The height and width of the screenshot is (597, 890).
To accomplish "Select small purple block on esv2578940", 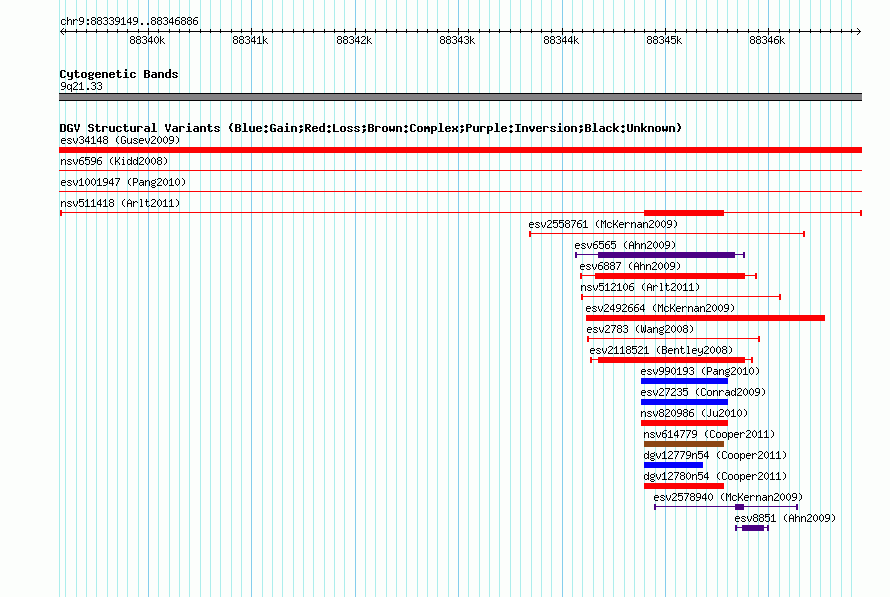I will 740,507.
